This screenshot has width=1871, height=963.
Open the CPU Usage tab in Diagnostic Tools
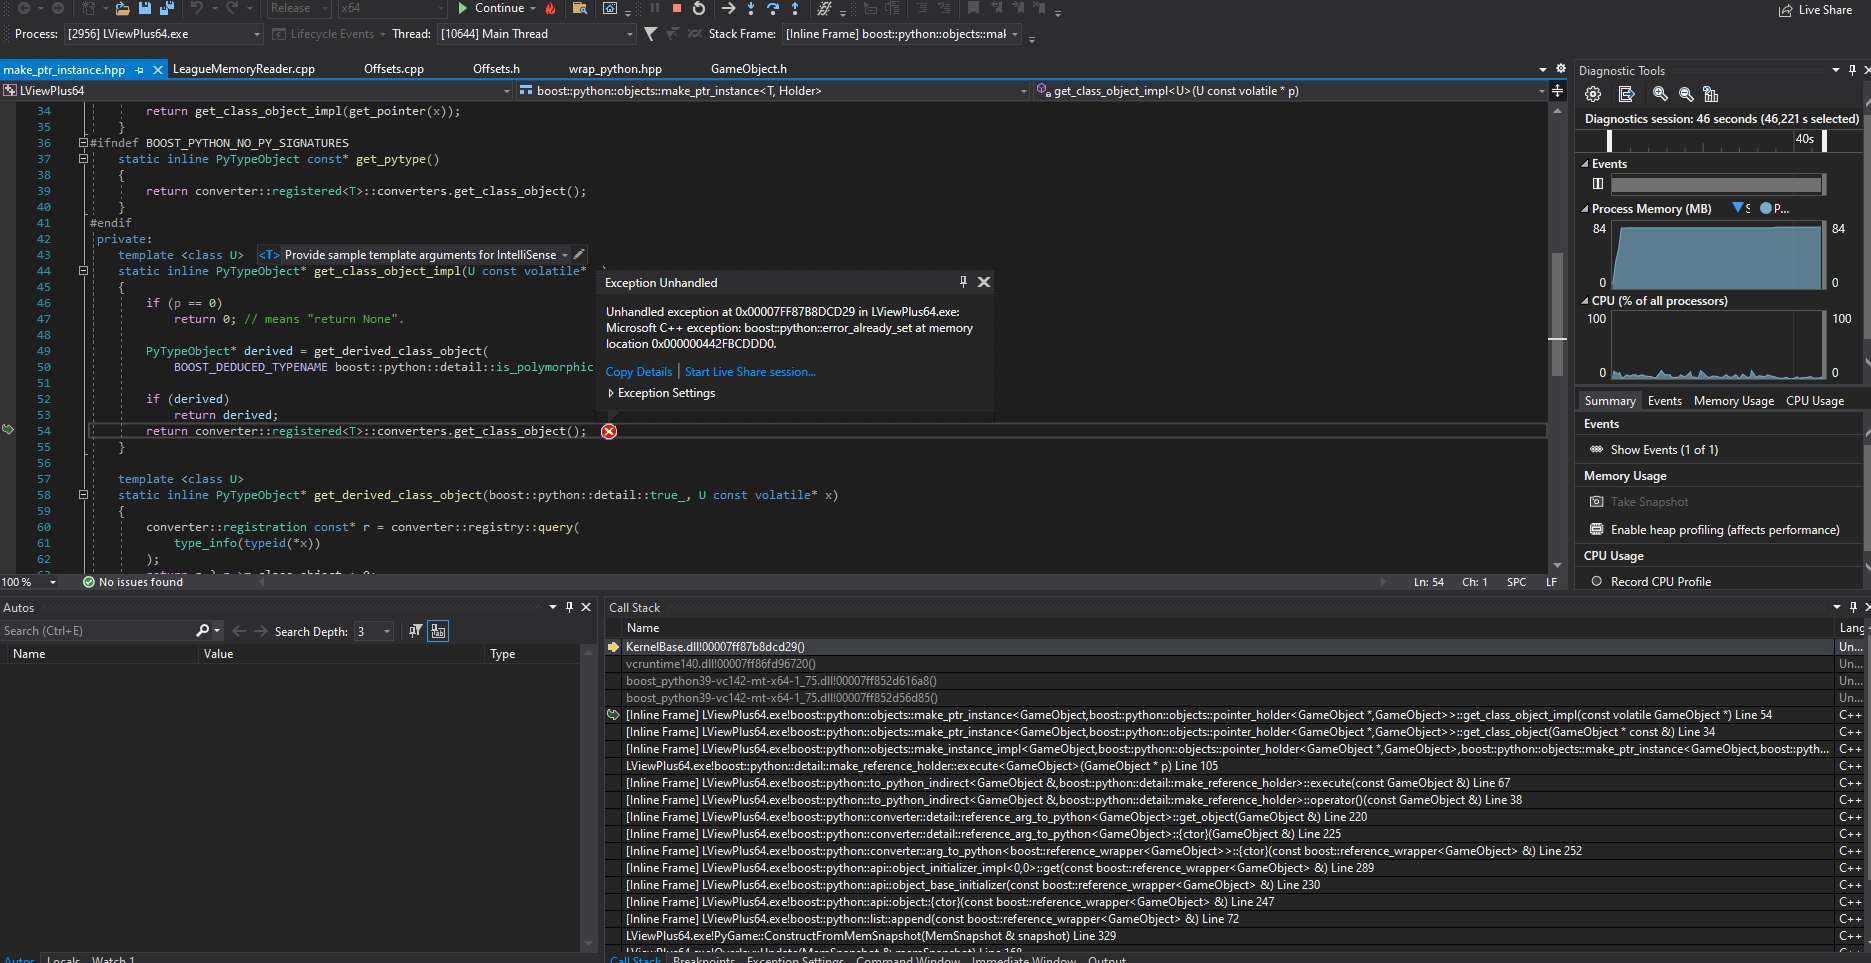[x=1815, y=401]
